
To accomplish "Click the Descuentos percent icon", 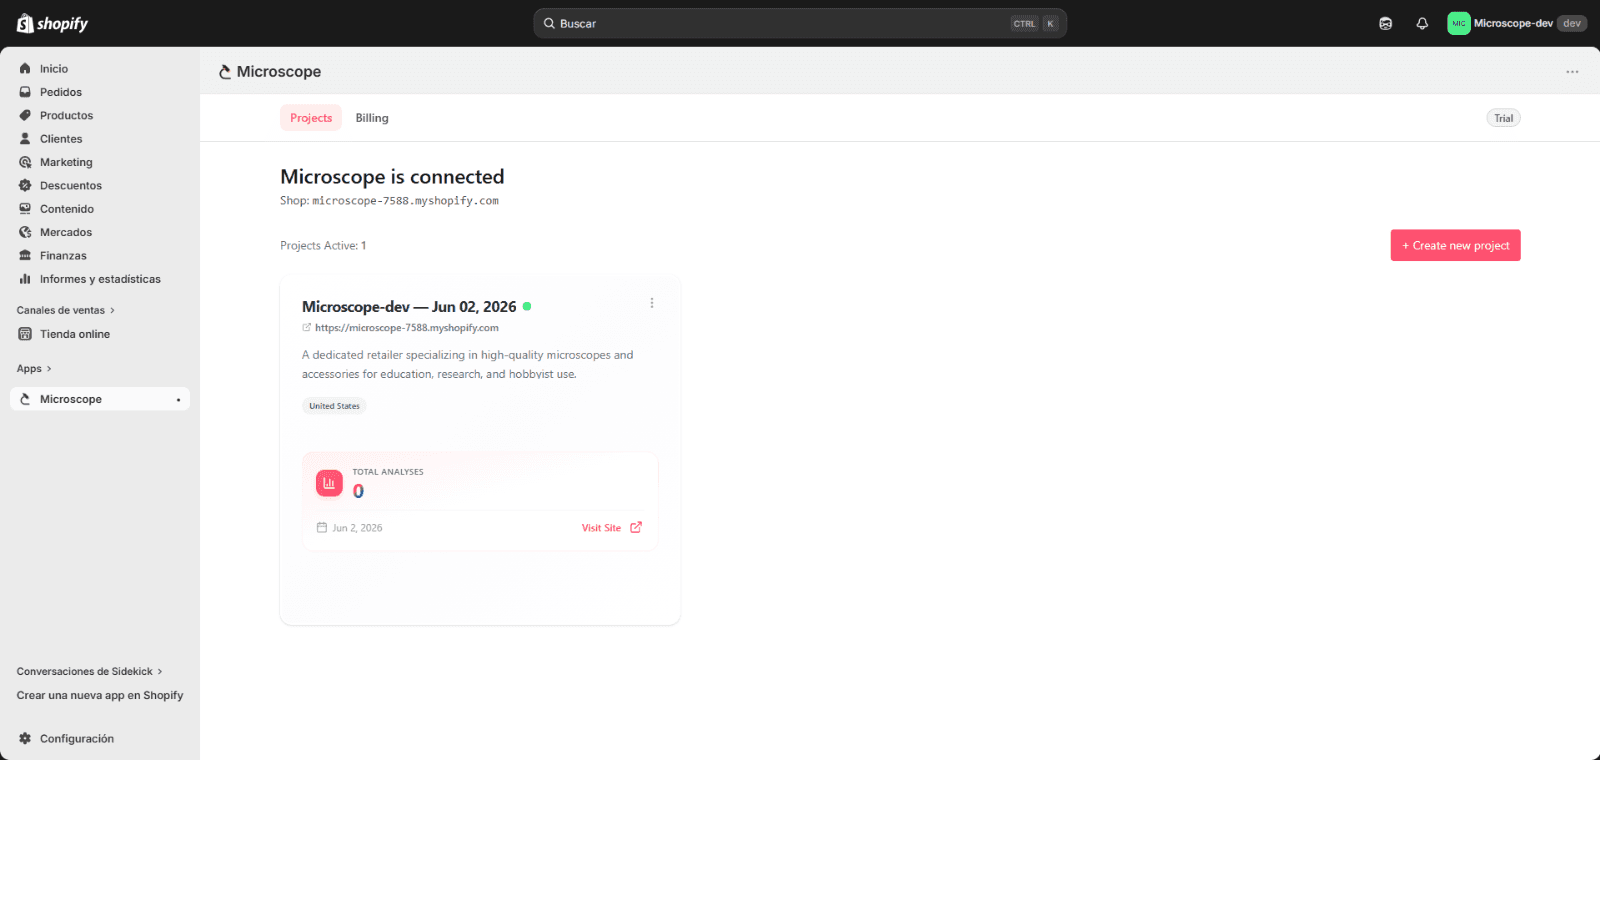I will (x=25, y=186).
